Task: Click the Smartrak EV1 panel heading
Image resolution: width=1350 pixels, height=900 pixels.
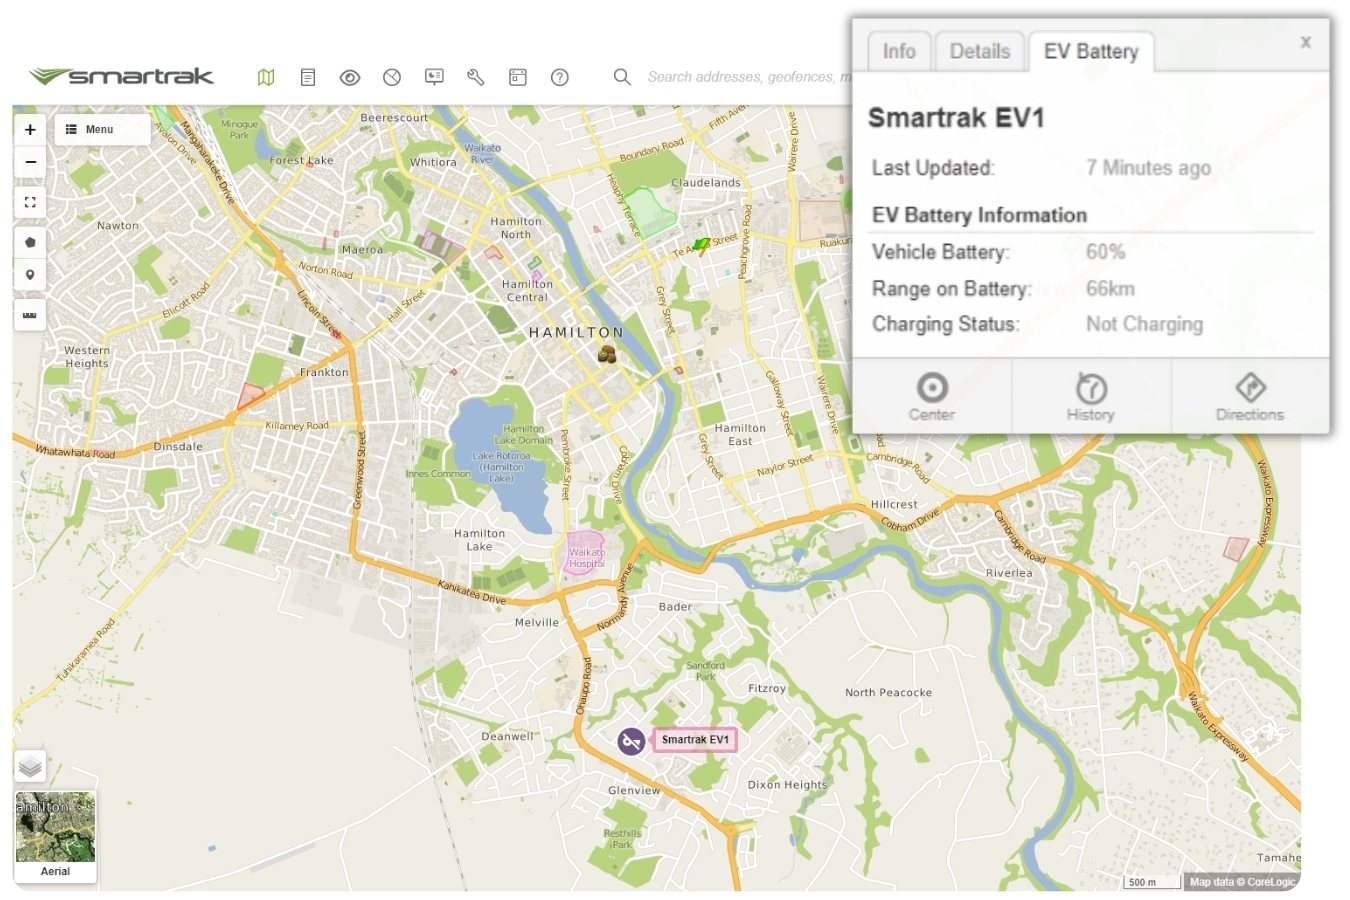Action: [x=956, y=118]
